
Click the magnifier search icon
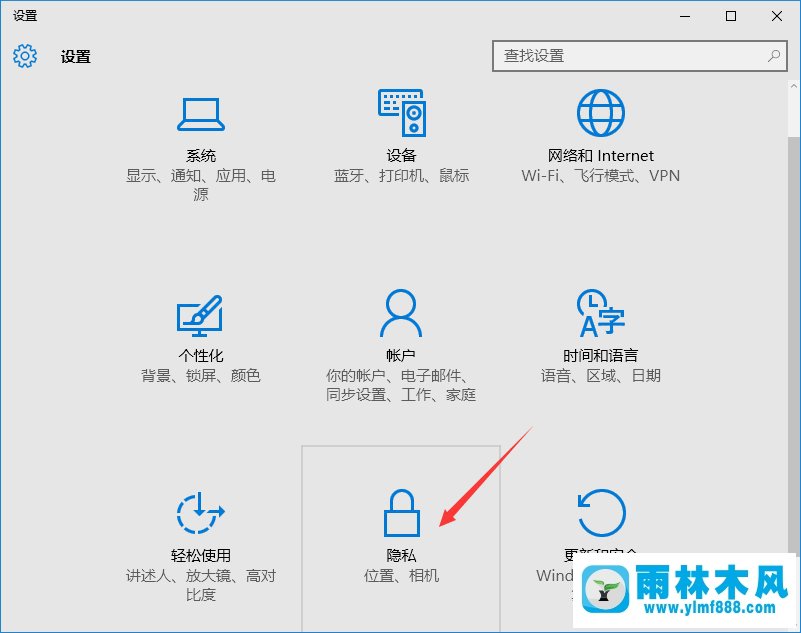(x=774, y=56)
